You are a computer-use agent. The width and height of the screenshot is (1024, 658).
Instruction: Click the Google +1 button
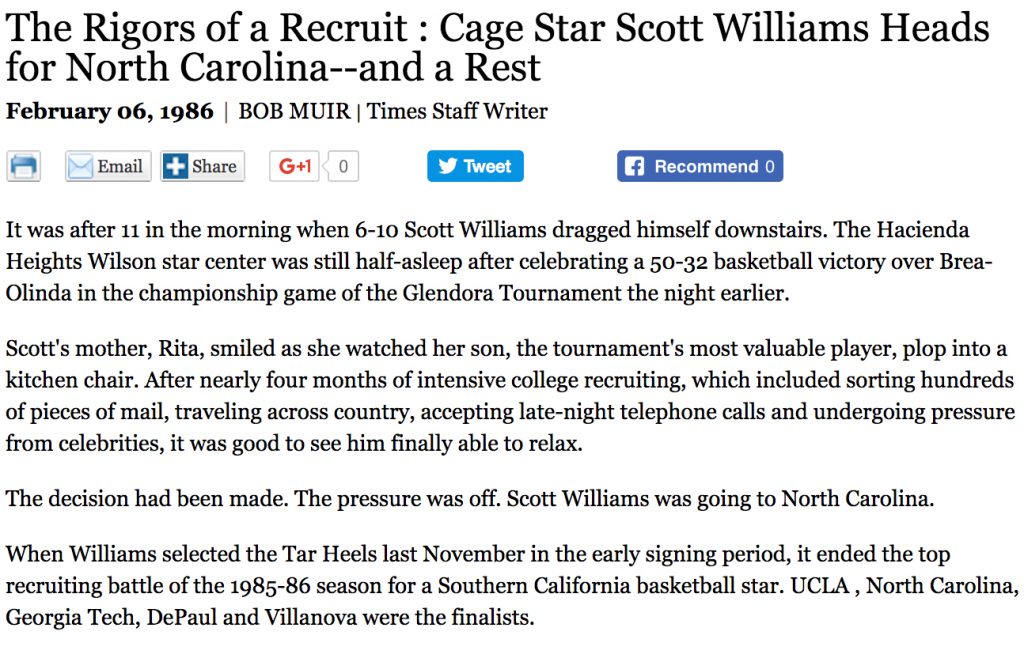[x=295, y=166]
